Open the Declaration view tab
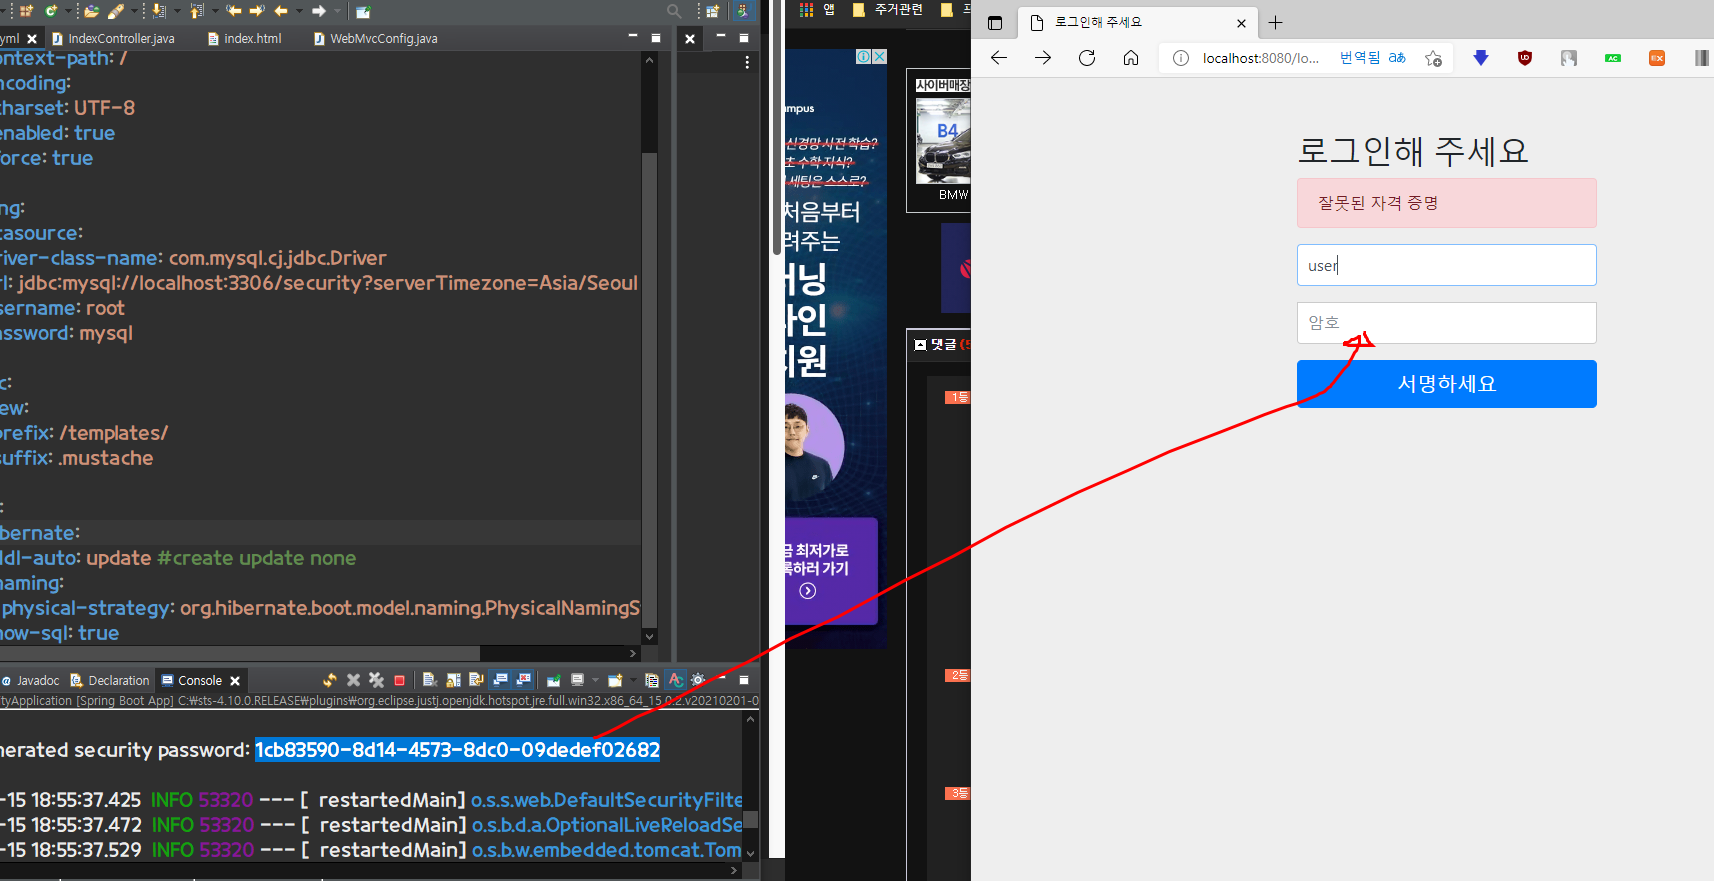 [x=110, y=680]
